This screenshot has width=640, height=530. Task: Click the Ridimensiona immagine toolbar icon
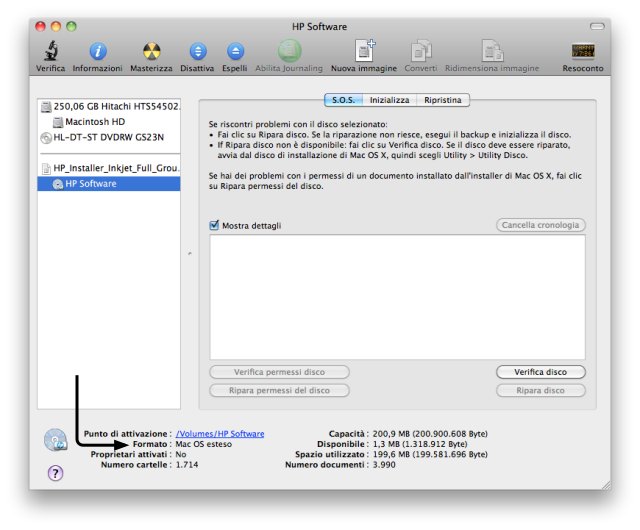[492, 51]
